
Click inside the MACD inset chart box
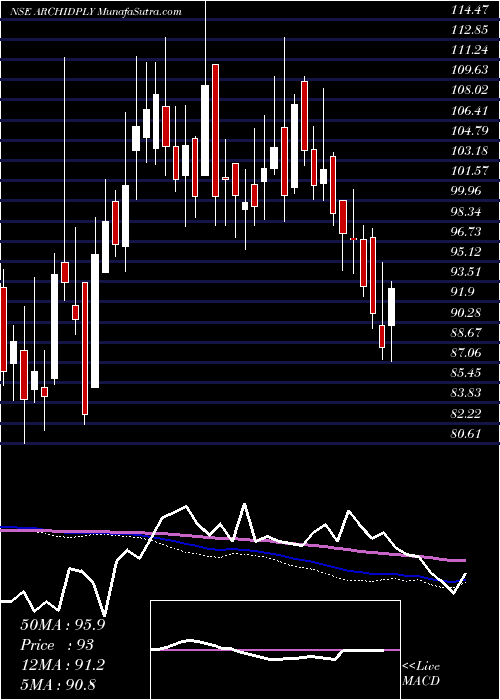point(275,650)
